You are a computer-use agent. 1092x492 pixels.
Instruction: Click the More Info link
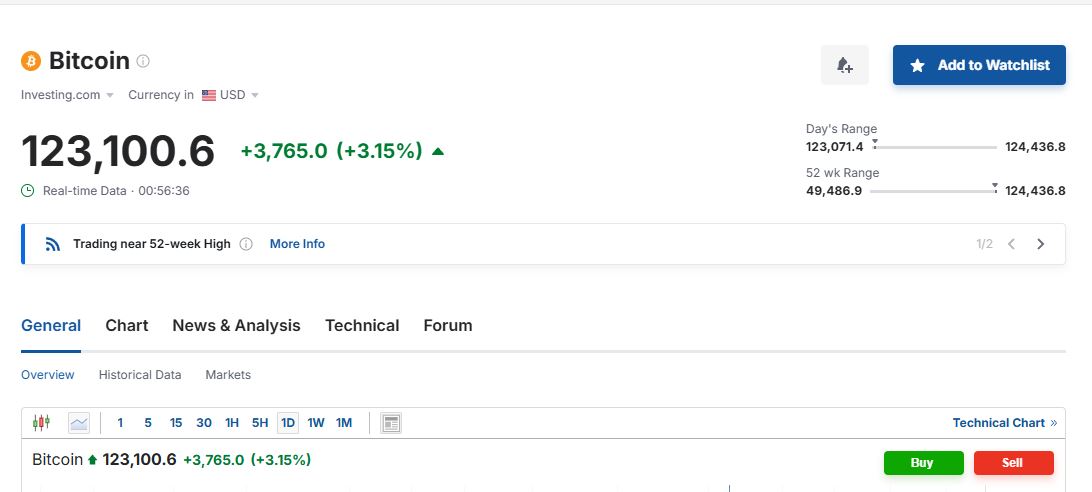[297, 244]
